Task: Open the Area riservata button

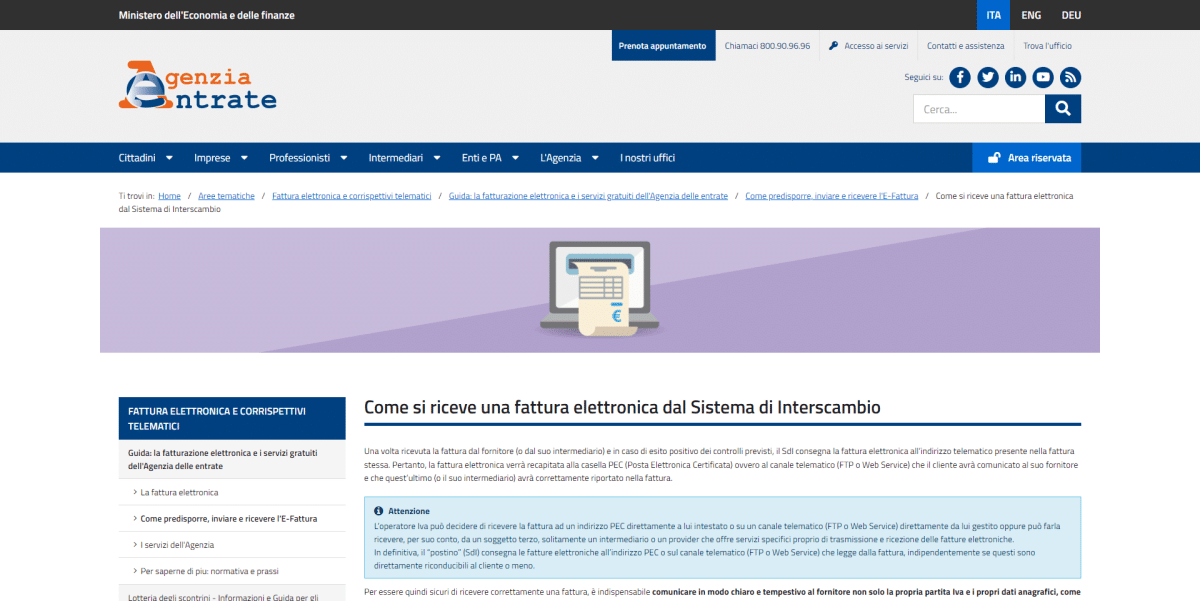Action: [x=1027, y=158]
